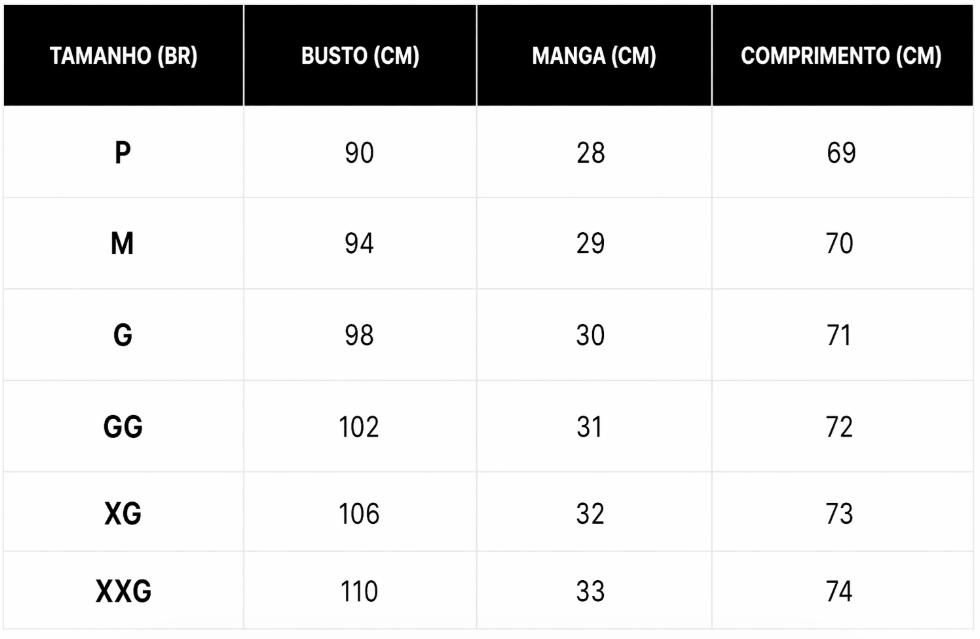Select the size P row label
This screenshot has height=639, width=980.
123,154
